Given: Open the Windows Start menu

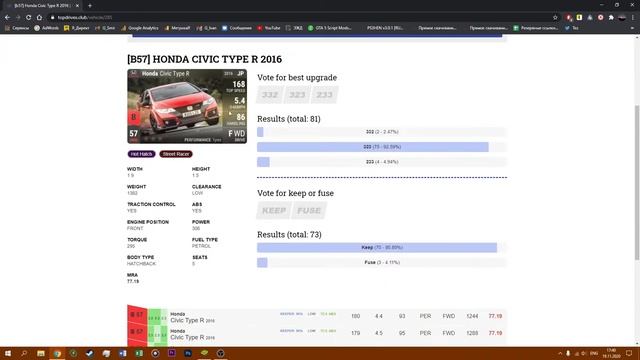Looking at the screenshot, I should point(7,353).
